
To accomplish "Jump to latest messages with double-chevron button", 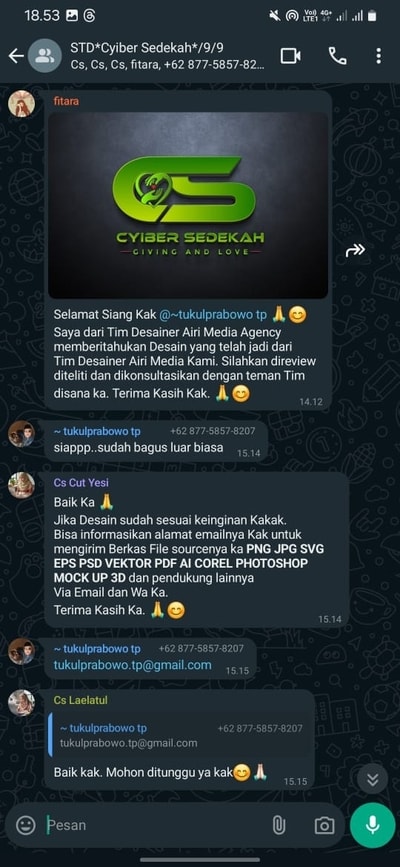I will 372,779.
